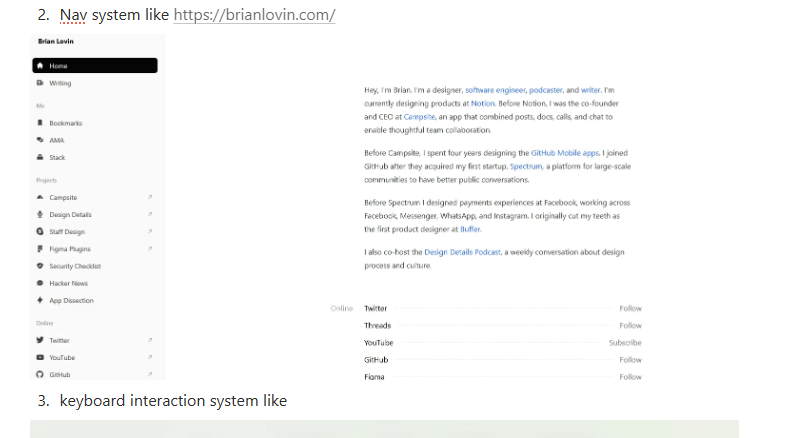The width and height of the screenshot is (785, 438).
Task: Click the Hacker News icon
Action: click(x=40, y=283)
